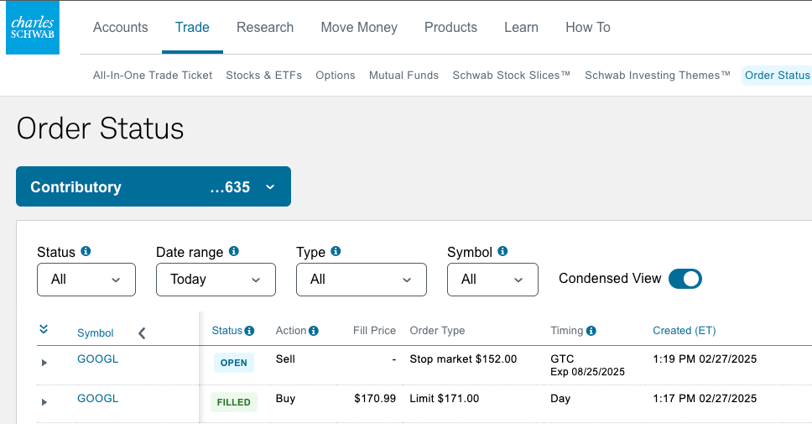Viewport: 812px width, 424px height.
Task: Sort orders by the Created (ET) column
Action: point(684,331)
